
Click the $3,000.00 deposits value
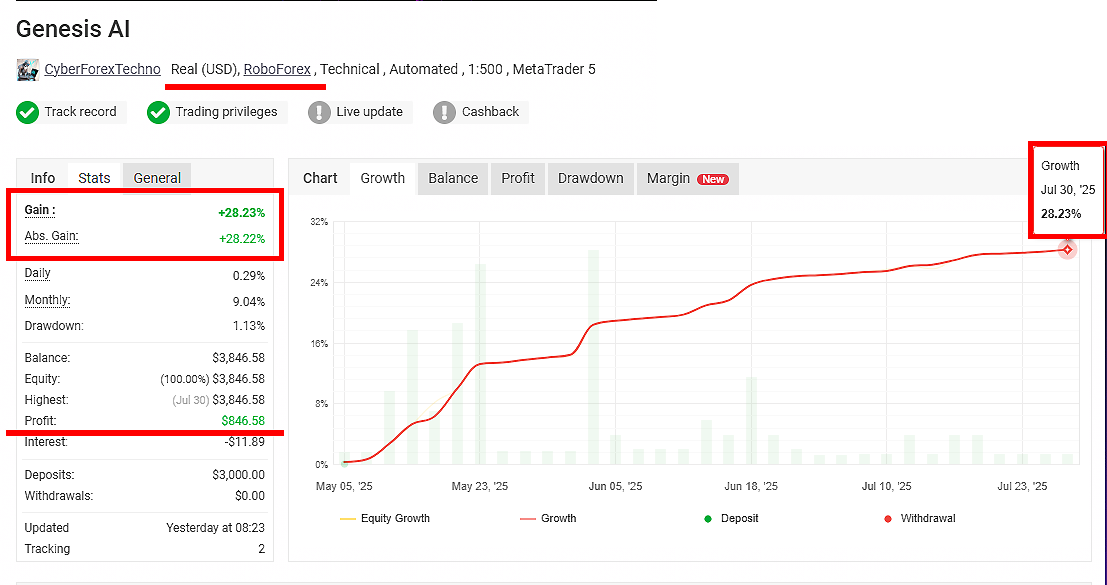pyautogui.click(x=239, y=475)
